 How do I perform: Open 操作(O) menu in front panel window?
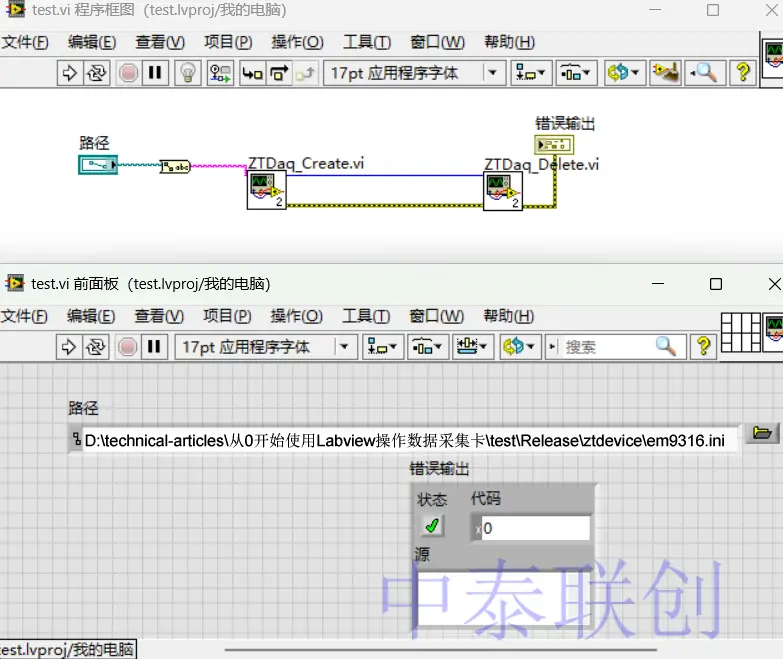297,316
